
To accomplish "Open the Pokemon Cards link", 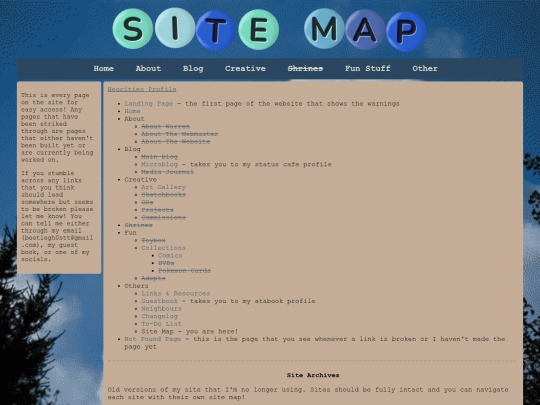I will pos(184,270).
